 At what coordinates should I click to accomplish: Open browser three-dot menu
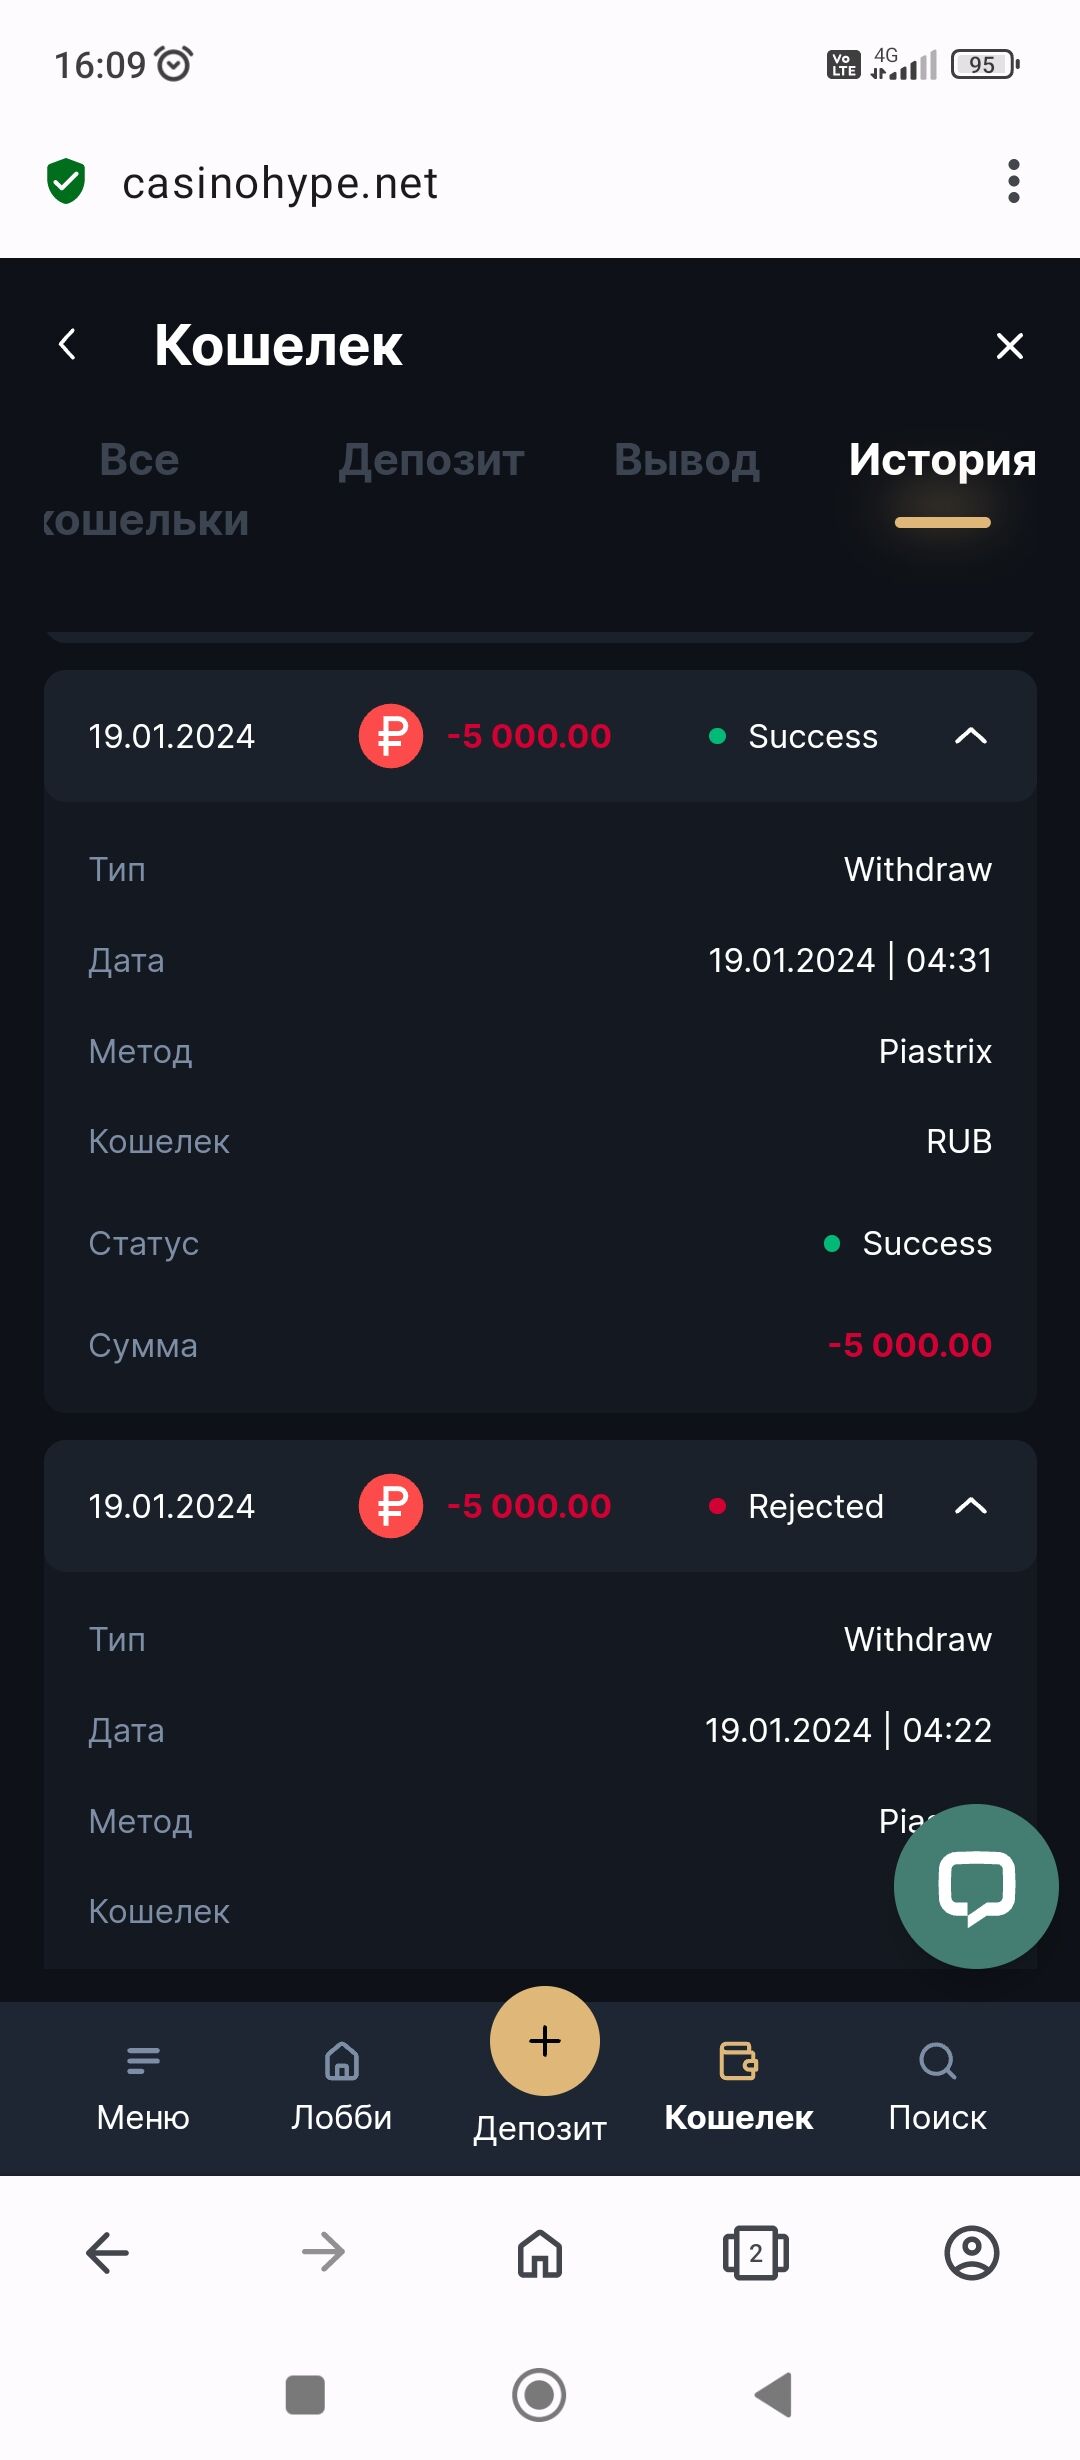click(x=1014, y=181)
